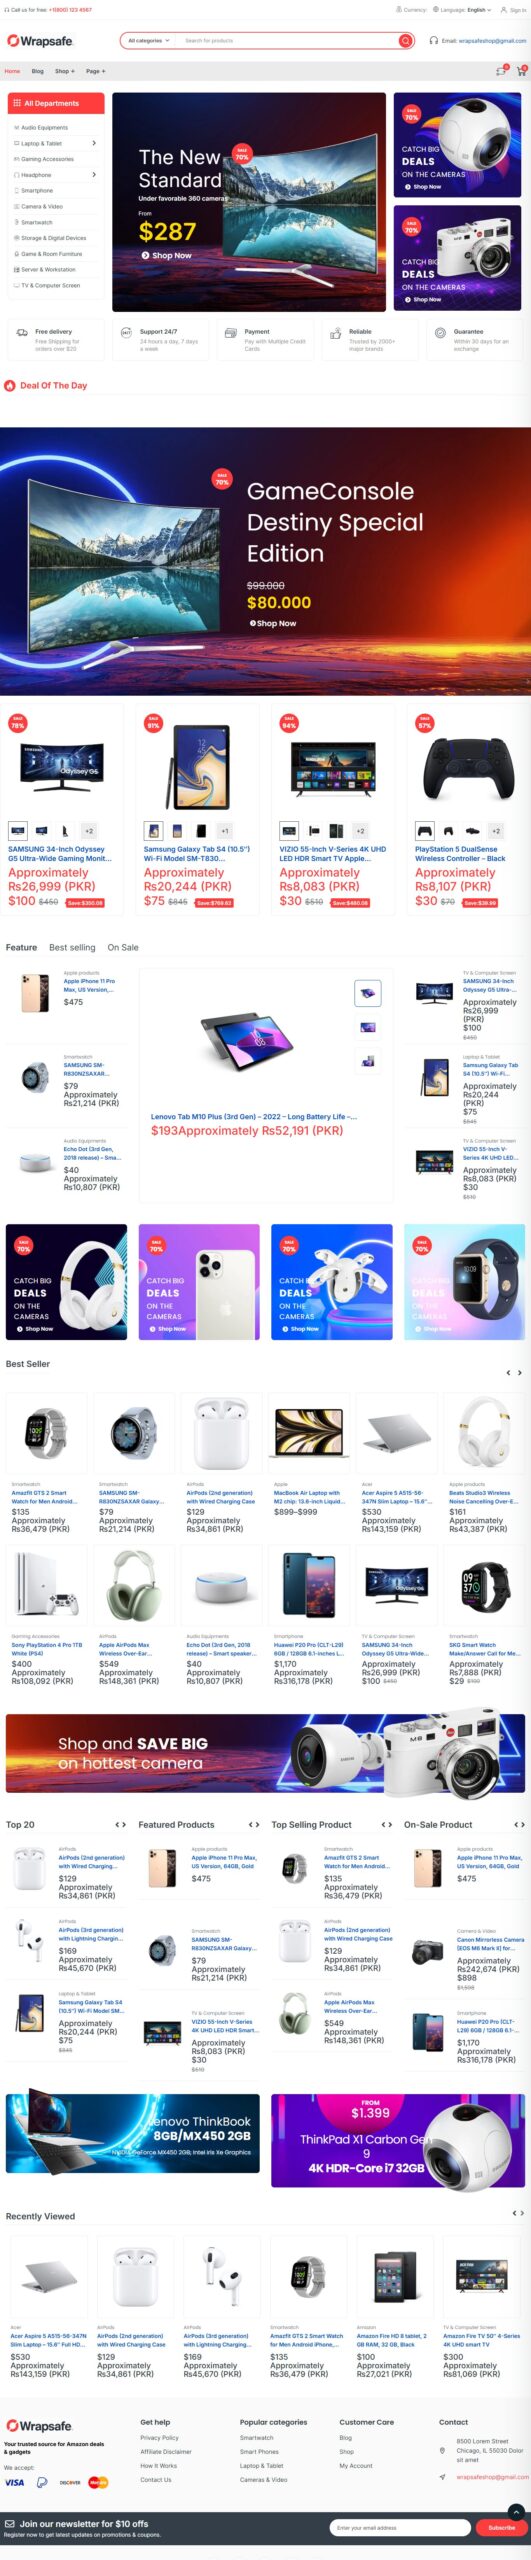Switch to the Best selling tab
The image size is (531, 2560).
click(x=72, y=947)
